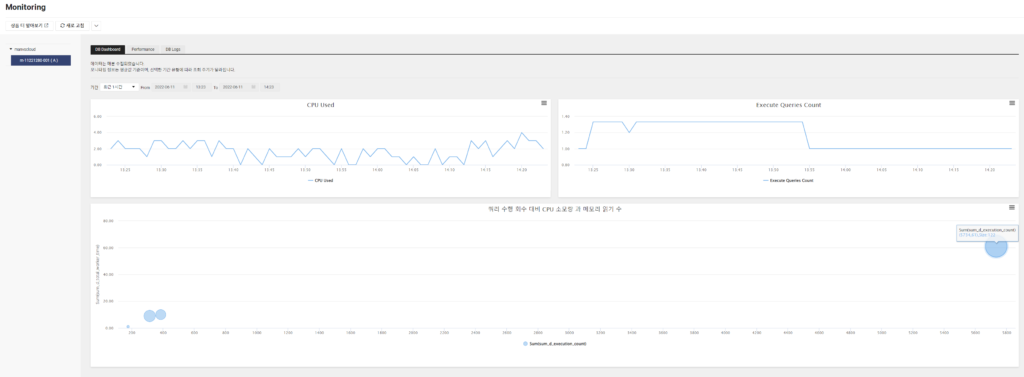Expand the chevron dropdown beside refresh button
This screenshot has width=1024, height=377.
pos(97,25)
